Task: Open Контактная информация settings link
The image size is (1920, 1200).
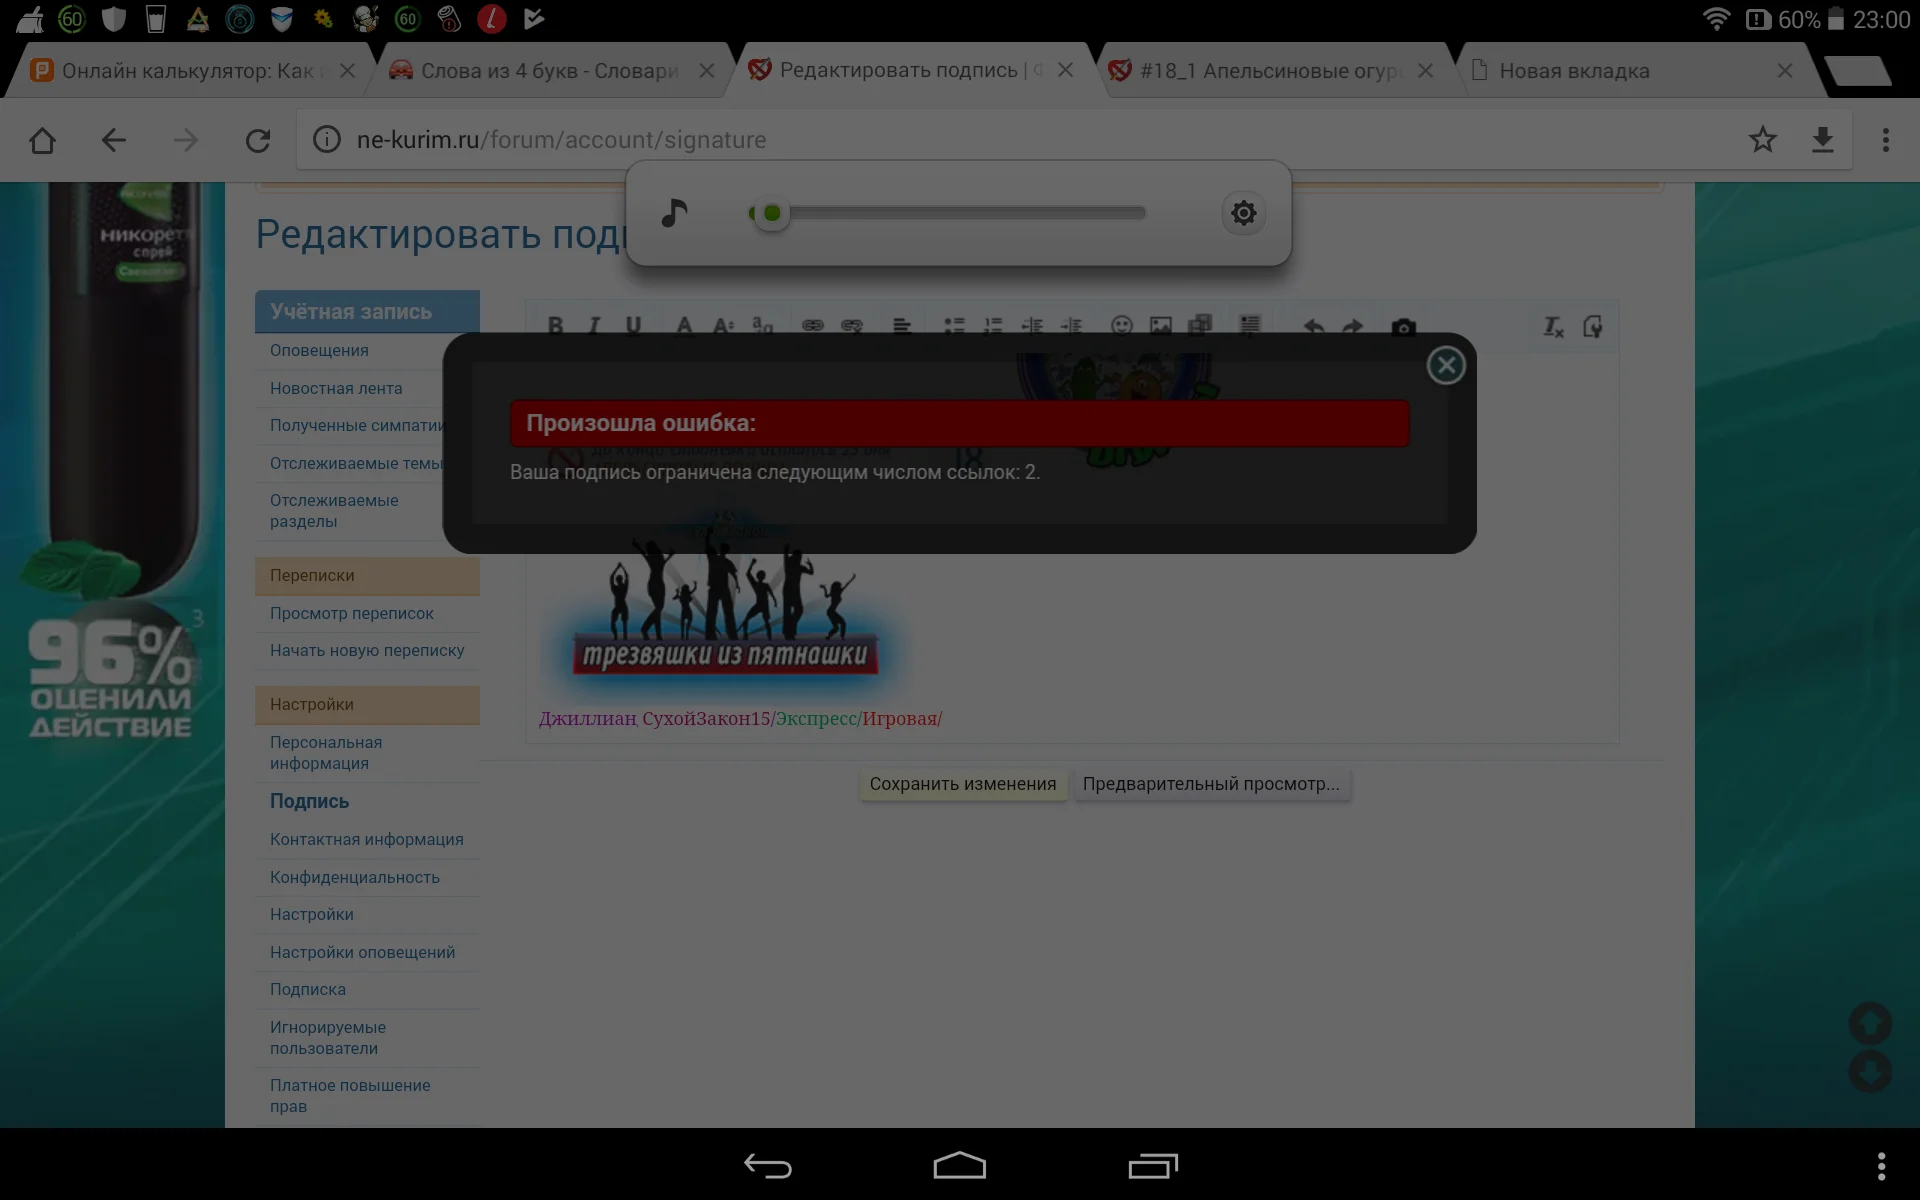Action: (x=366, y=839)
